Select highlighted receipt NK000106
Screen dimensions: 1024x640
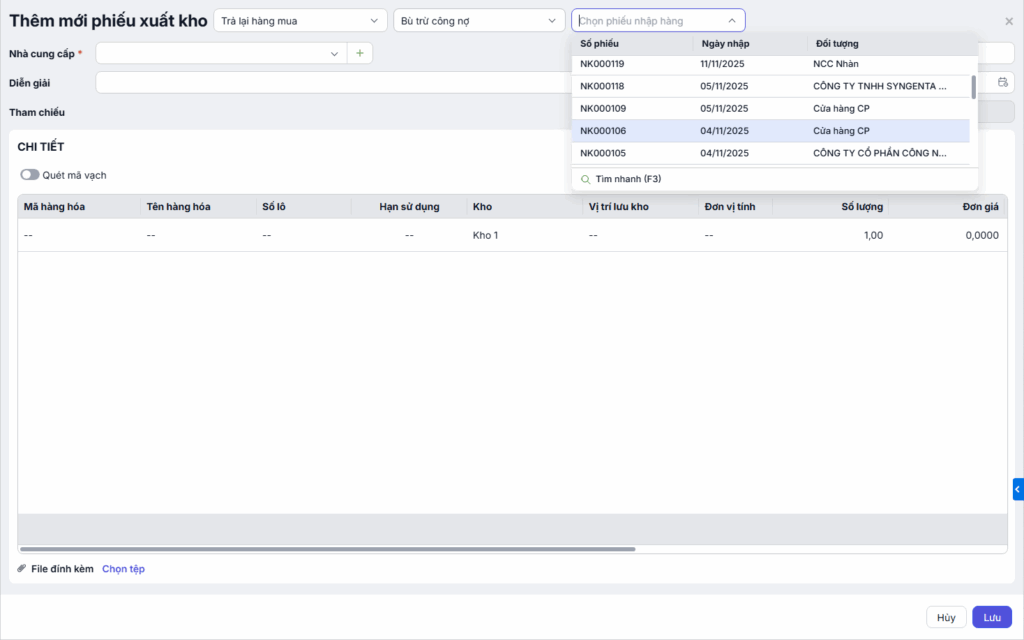pos(771,131)
